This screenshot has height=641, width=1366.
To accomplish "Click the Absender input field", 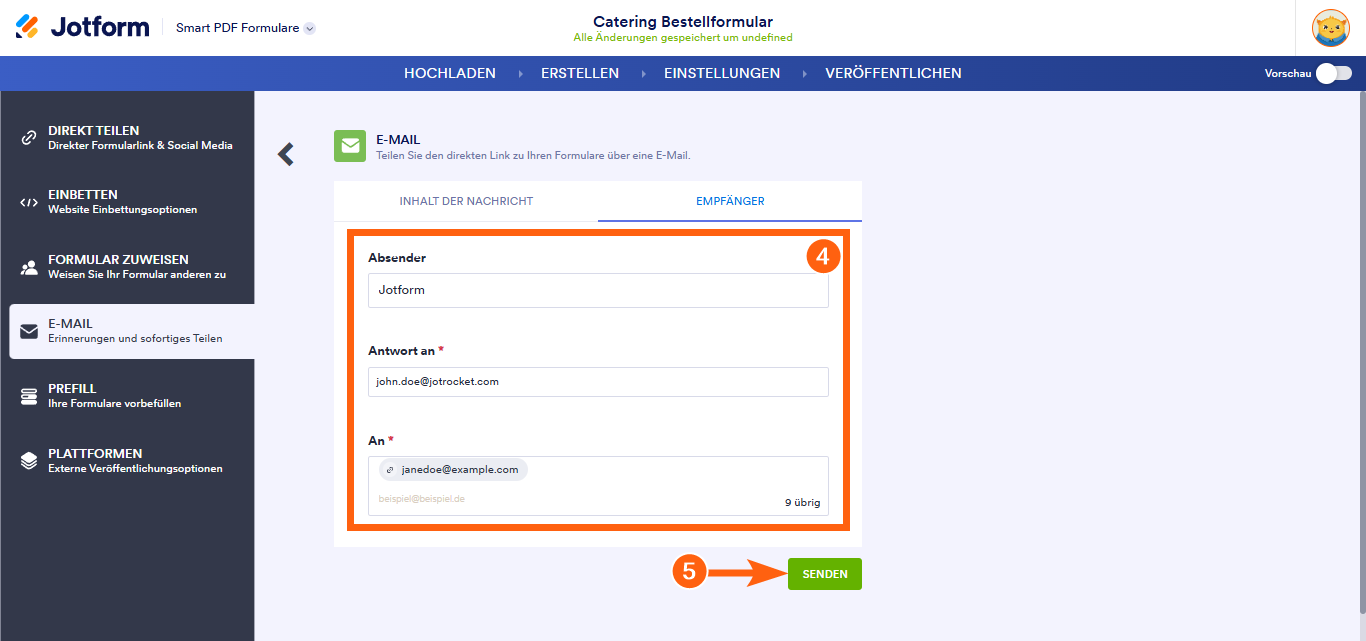I will click(x=598, y=290).
